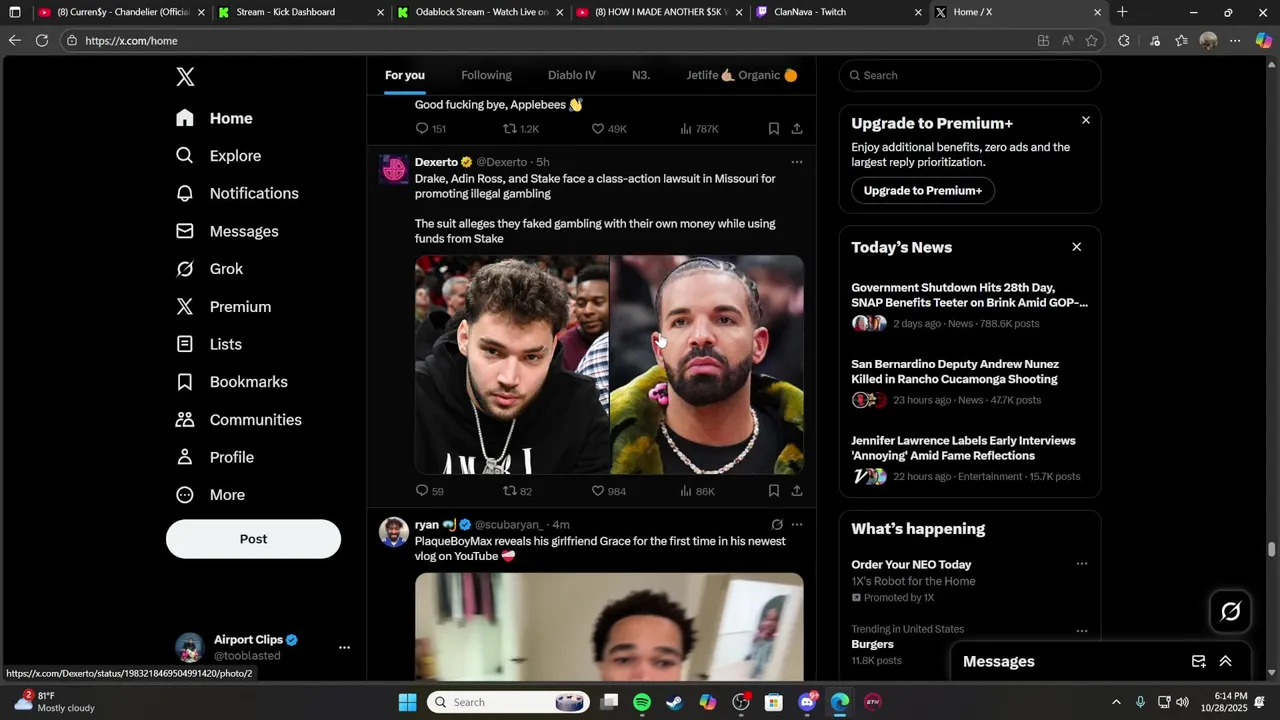Reply to post with 151 replies
The width and height of the screenshot is (1280, 720).
pos(422,129)
